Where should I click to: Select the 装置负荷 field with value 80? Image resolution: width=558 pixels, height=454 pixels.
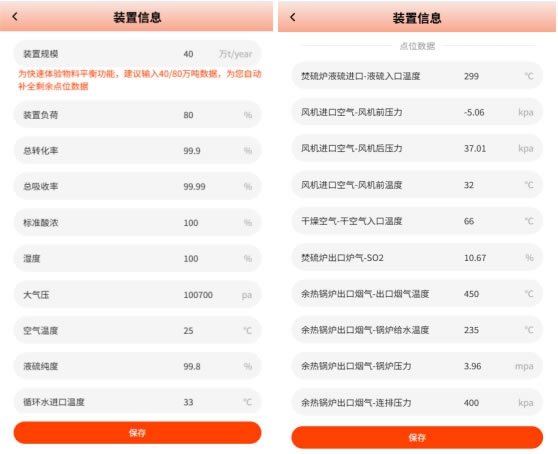137,115
